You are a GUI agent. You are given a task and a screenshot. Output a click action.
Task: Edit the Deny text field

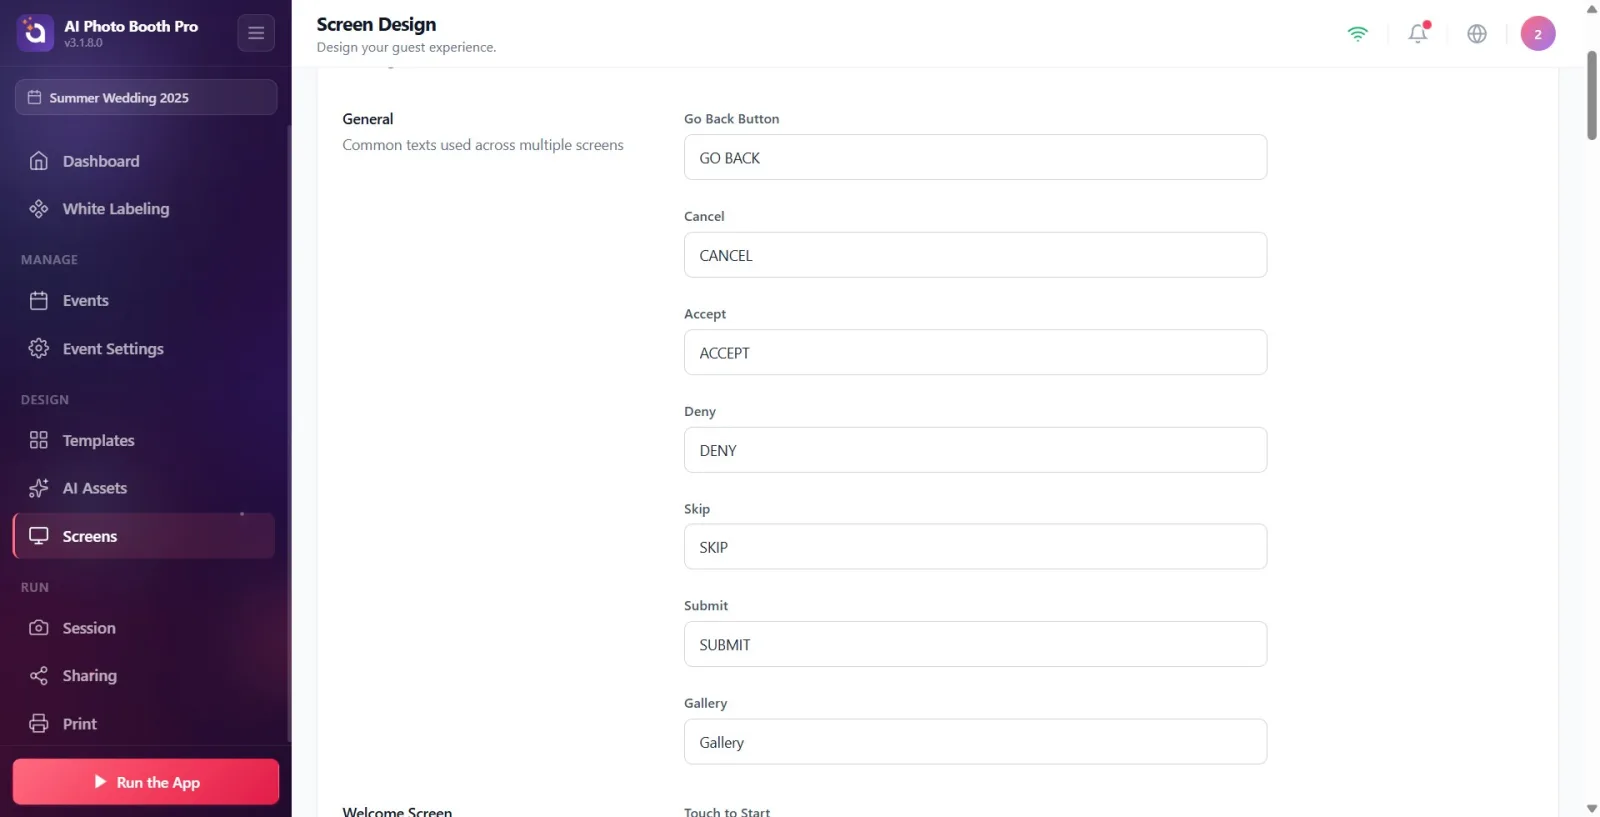click(x=975, y=450)
